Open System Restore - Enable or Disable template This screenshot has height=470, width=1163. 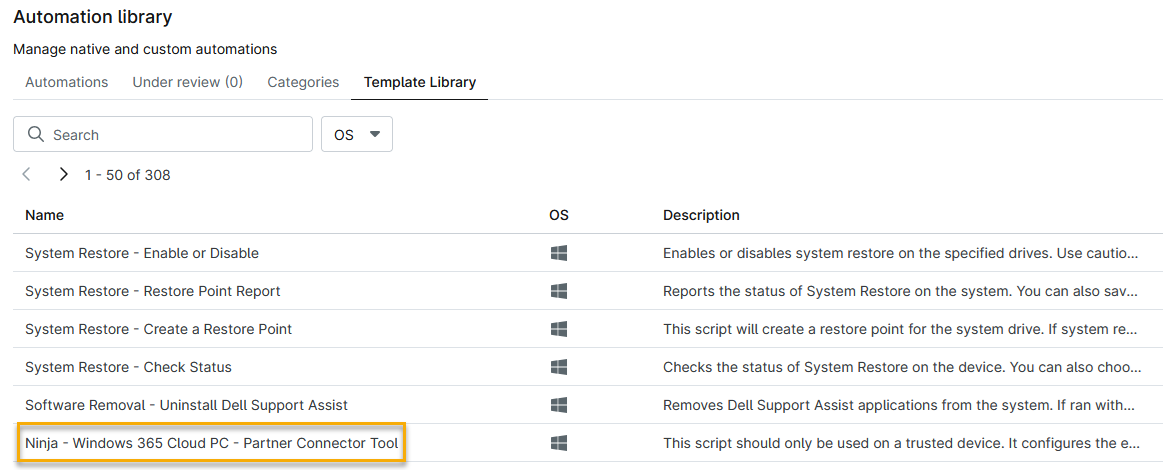coord(142,254)
